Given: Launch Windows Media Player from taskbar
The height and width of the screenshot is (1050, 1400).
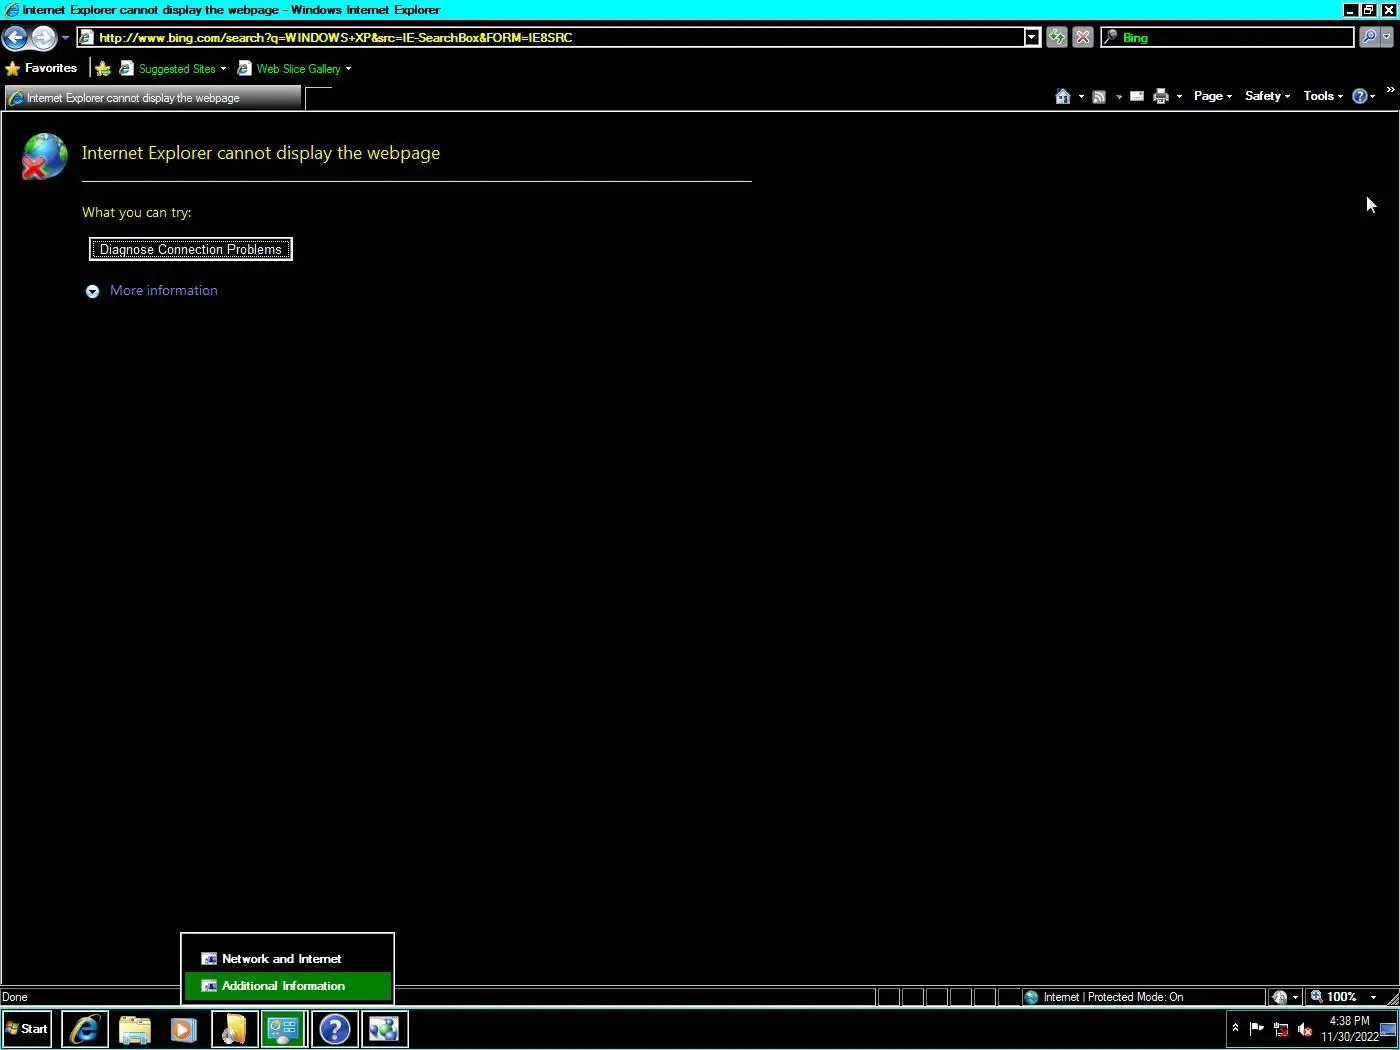Looking at the screenshot, I should coord(184,1029).
